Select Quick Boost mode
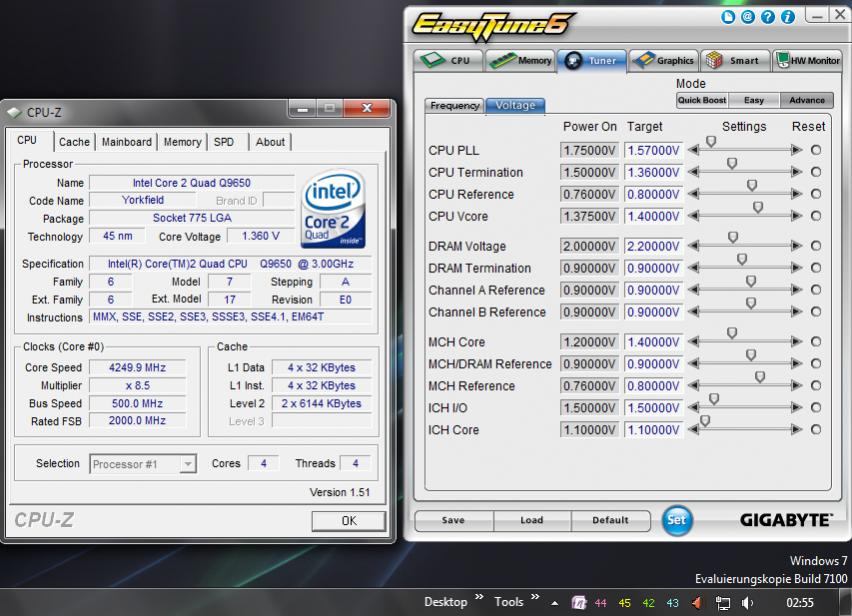 tap(701, 100)
